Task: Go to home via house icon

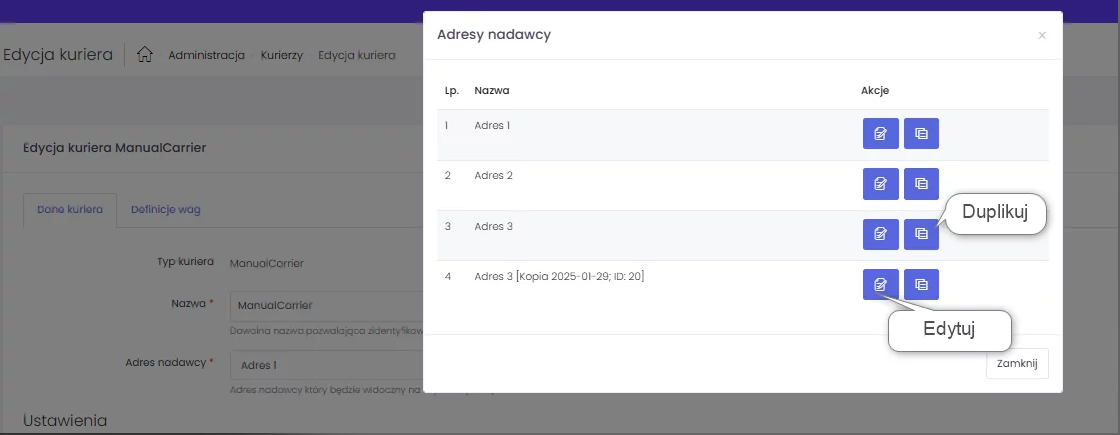Action: click(x=145, y=55)
